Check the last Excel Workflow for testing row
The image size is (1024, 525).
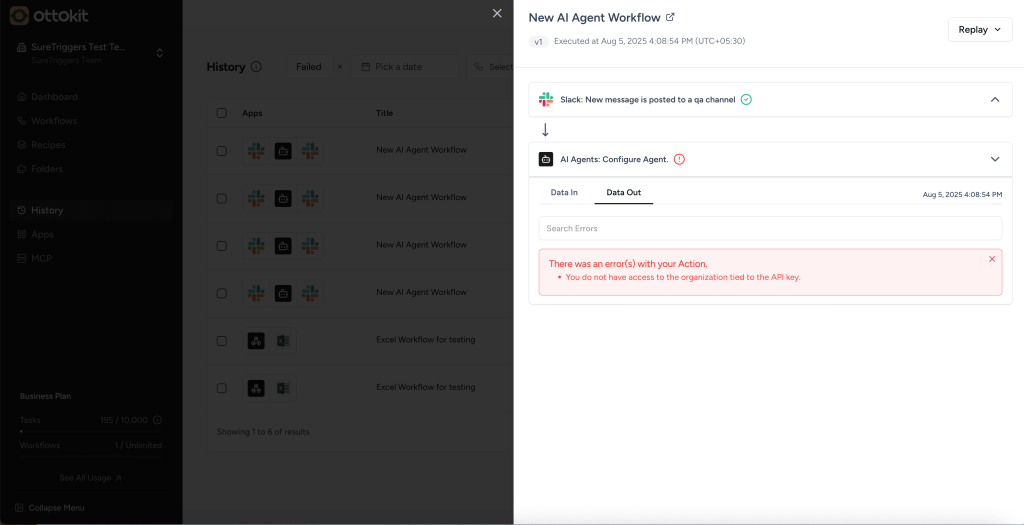(x=222, y=387)
